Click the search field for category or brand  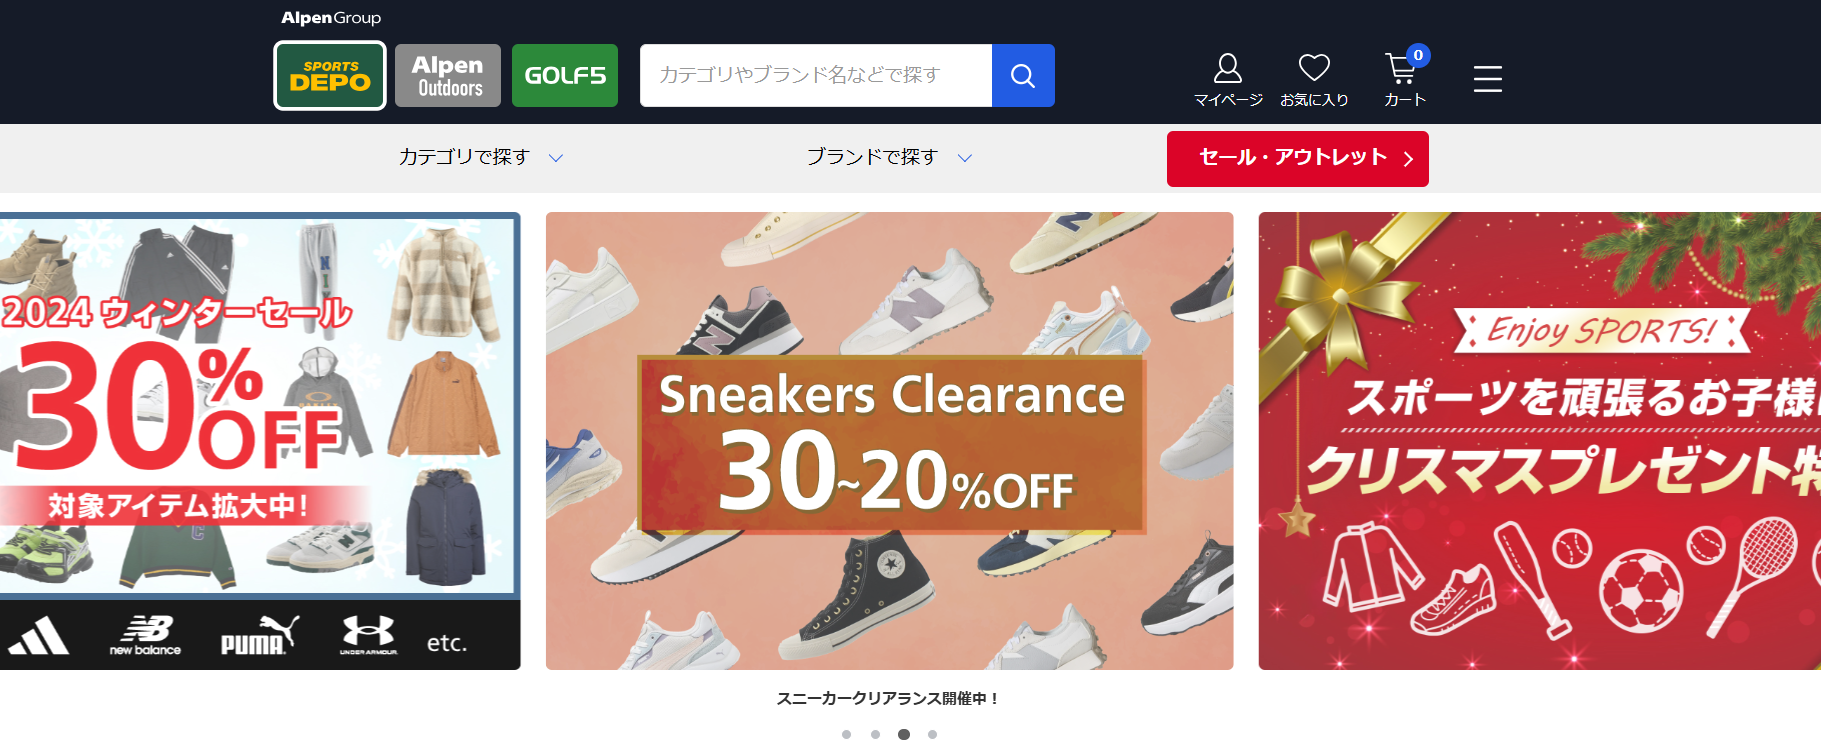coord(816,75)
